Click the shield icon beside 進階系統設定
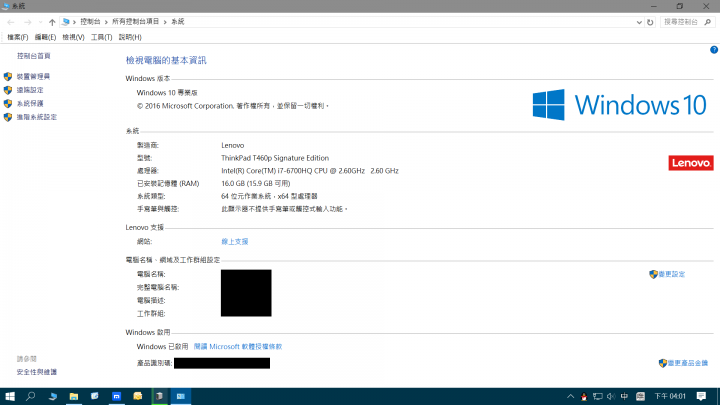Image resolution: width=720 pixels, height=405 pixels. (x=8, y=117)
